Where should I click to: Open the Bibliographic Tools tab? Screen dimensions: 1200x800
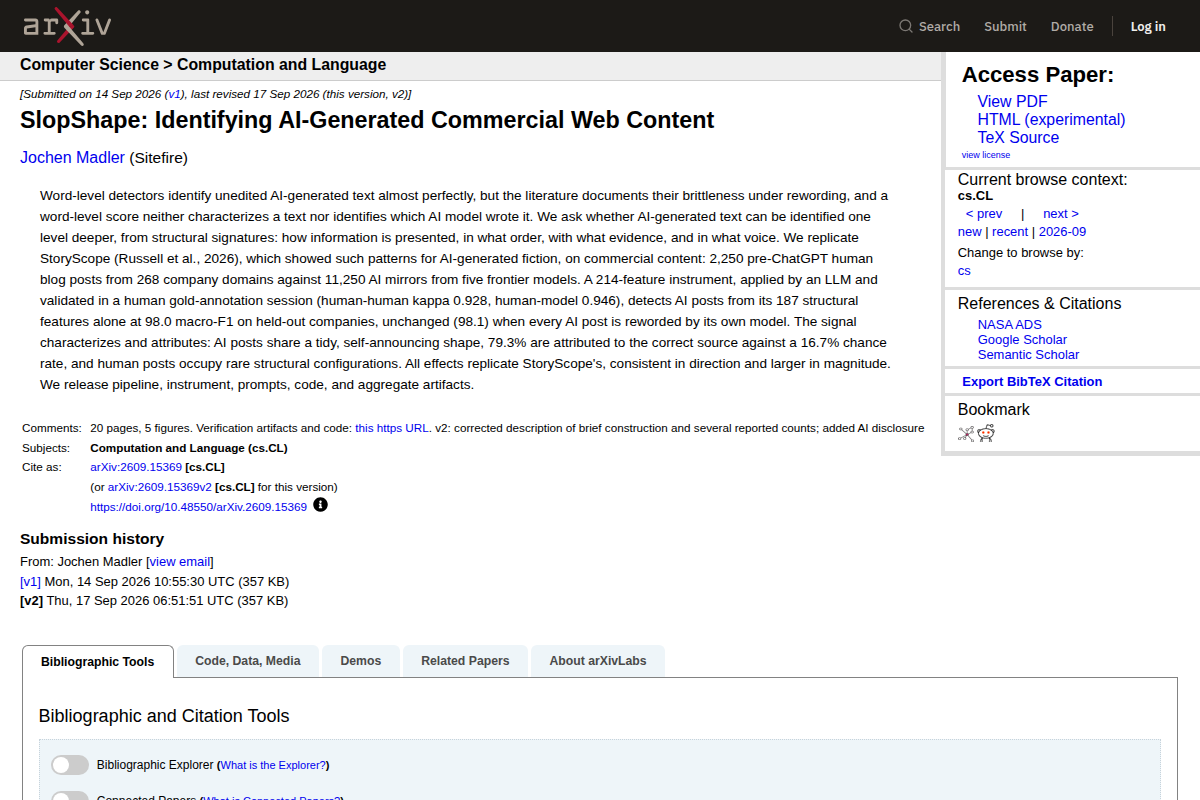pyautogui.click(x=98, y=661)
